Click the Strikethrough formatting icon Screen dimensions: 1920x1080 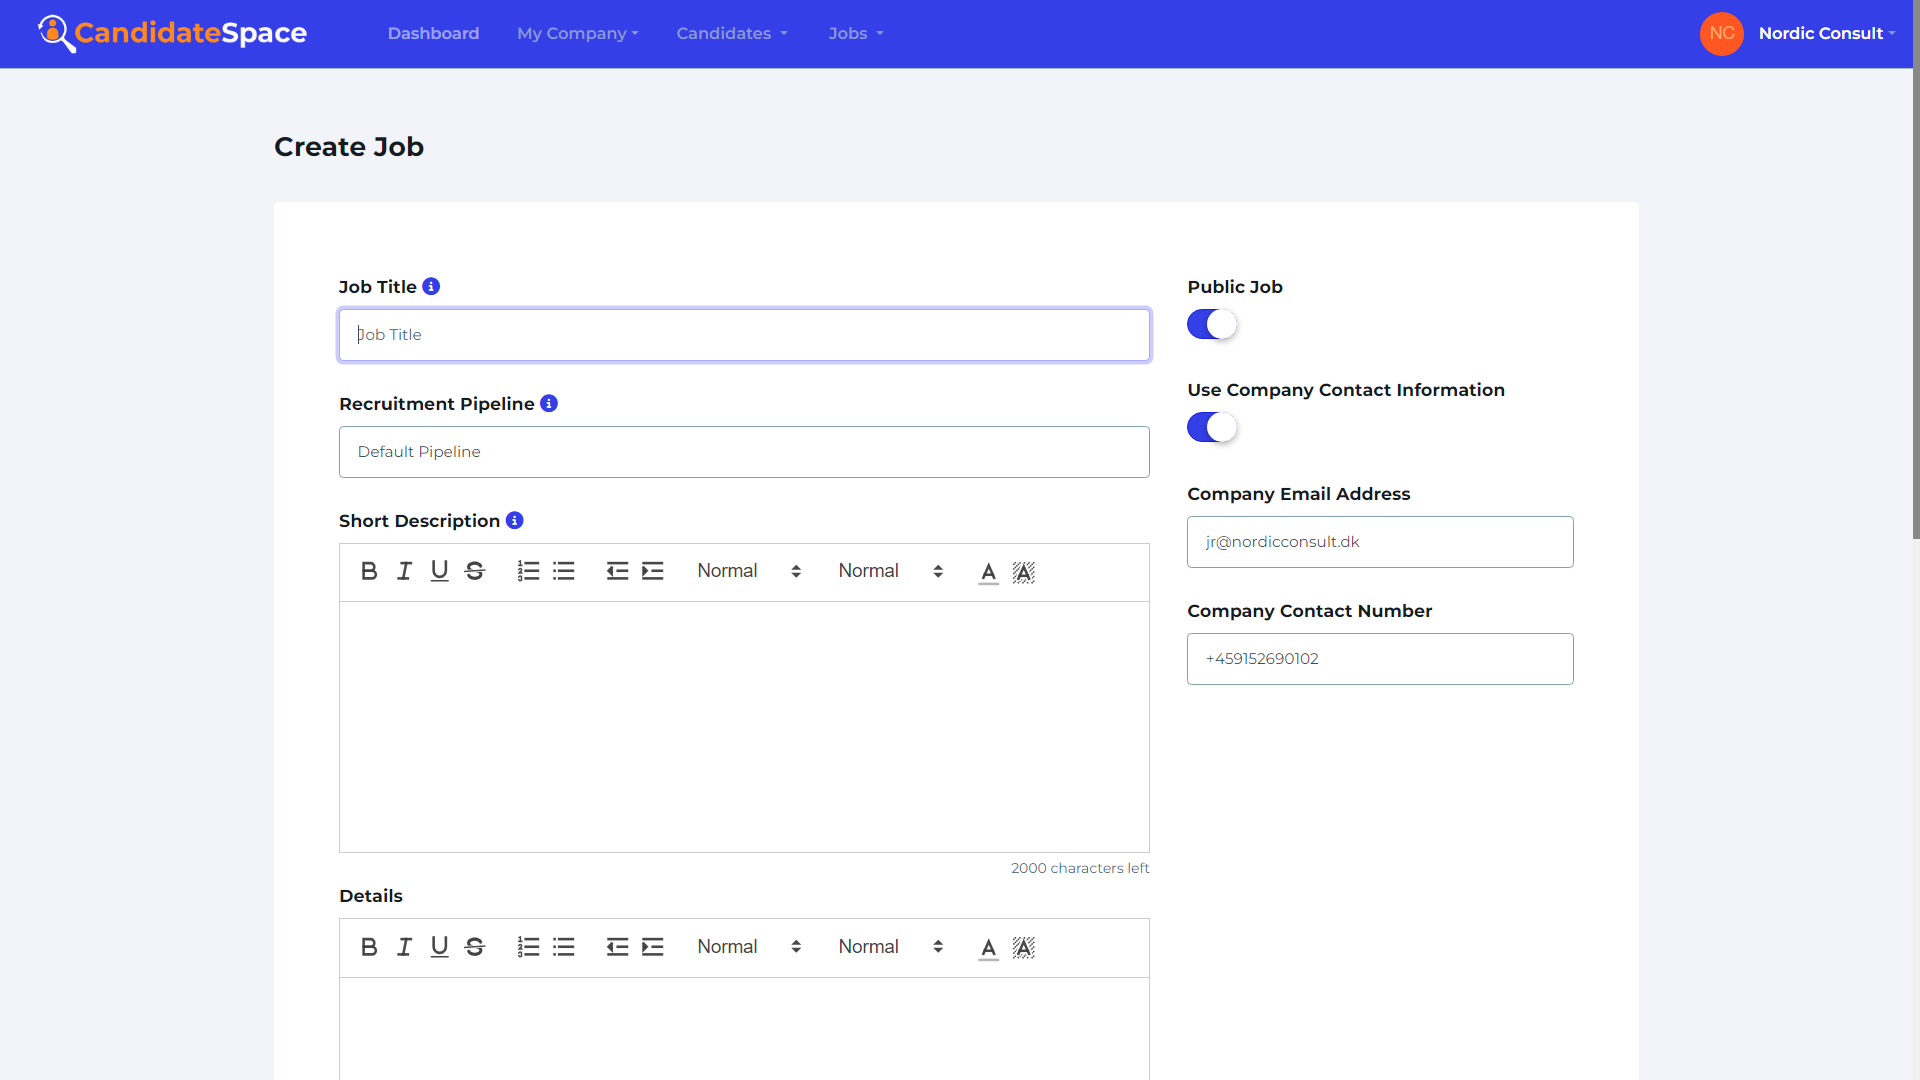pos(476,572)
